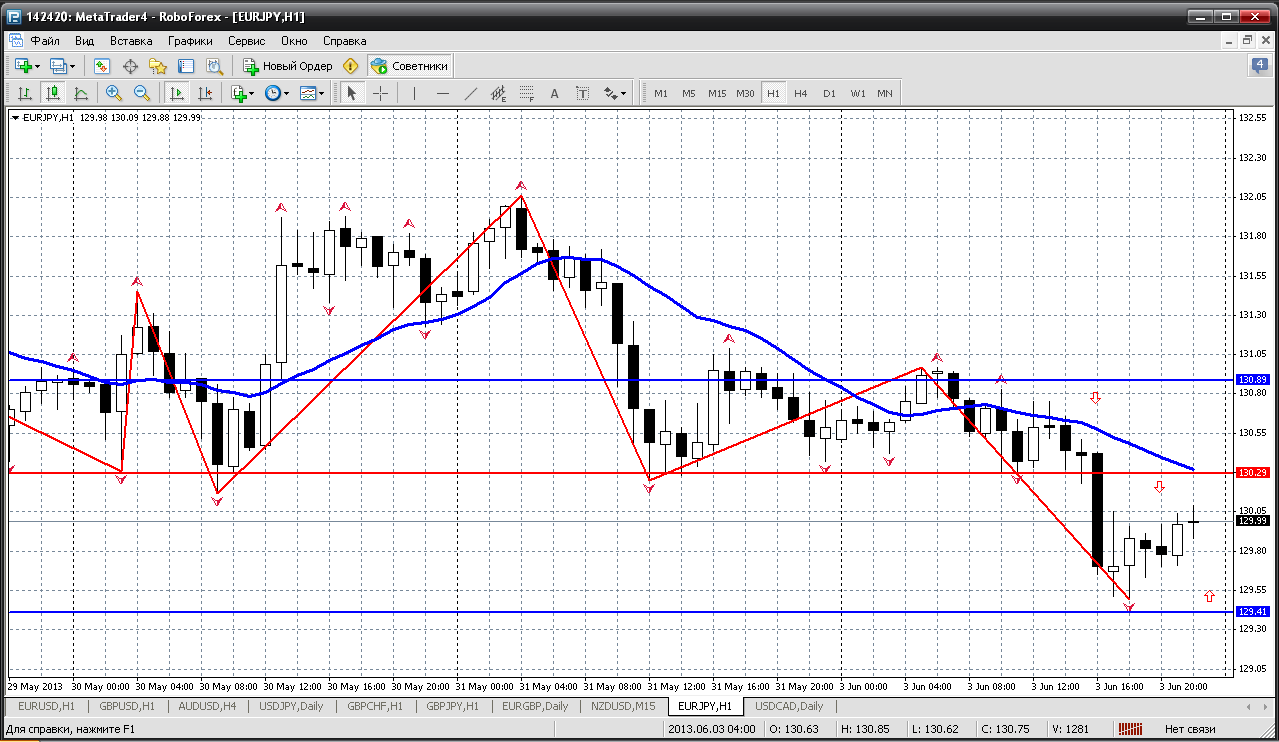This screenshot has width=1279, height=742.
Task: Toggle chart auto scroll
Action: click(x=177, y=93)
